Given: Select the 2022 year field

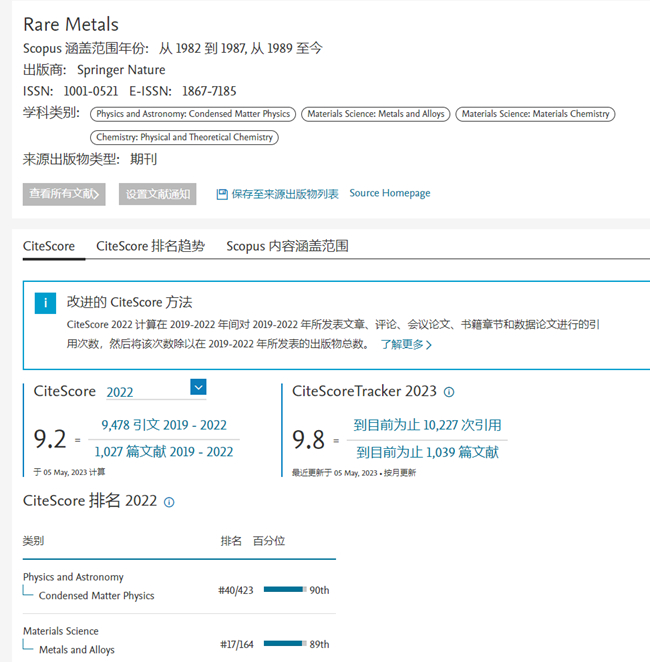Looking at the screenshot, I should click(145, 392).
